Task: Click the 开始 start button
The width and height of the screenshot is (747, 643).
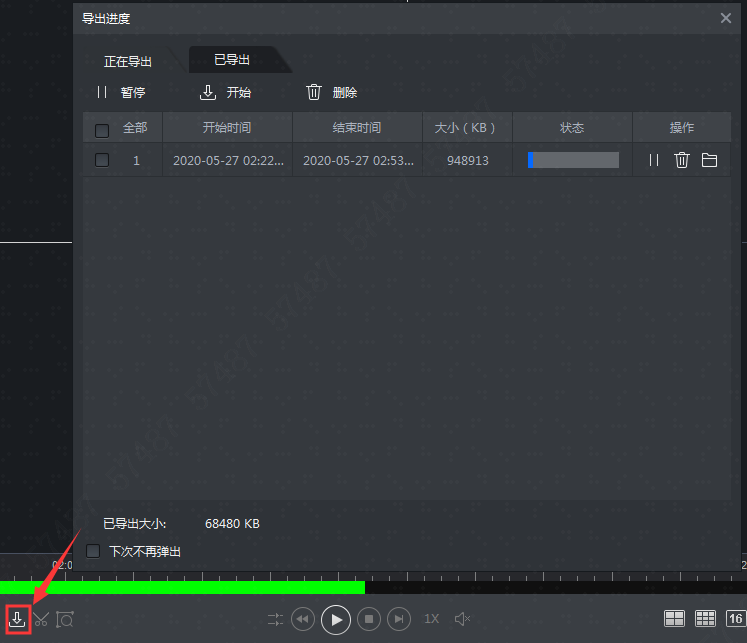Action: tap(225, 92)
